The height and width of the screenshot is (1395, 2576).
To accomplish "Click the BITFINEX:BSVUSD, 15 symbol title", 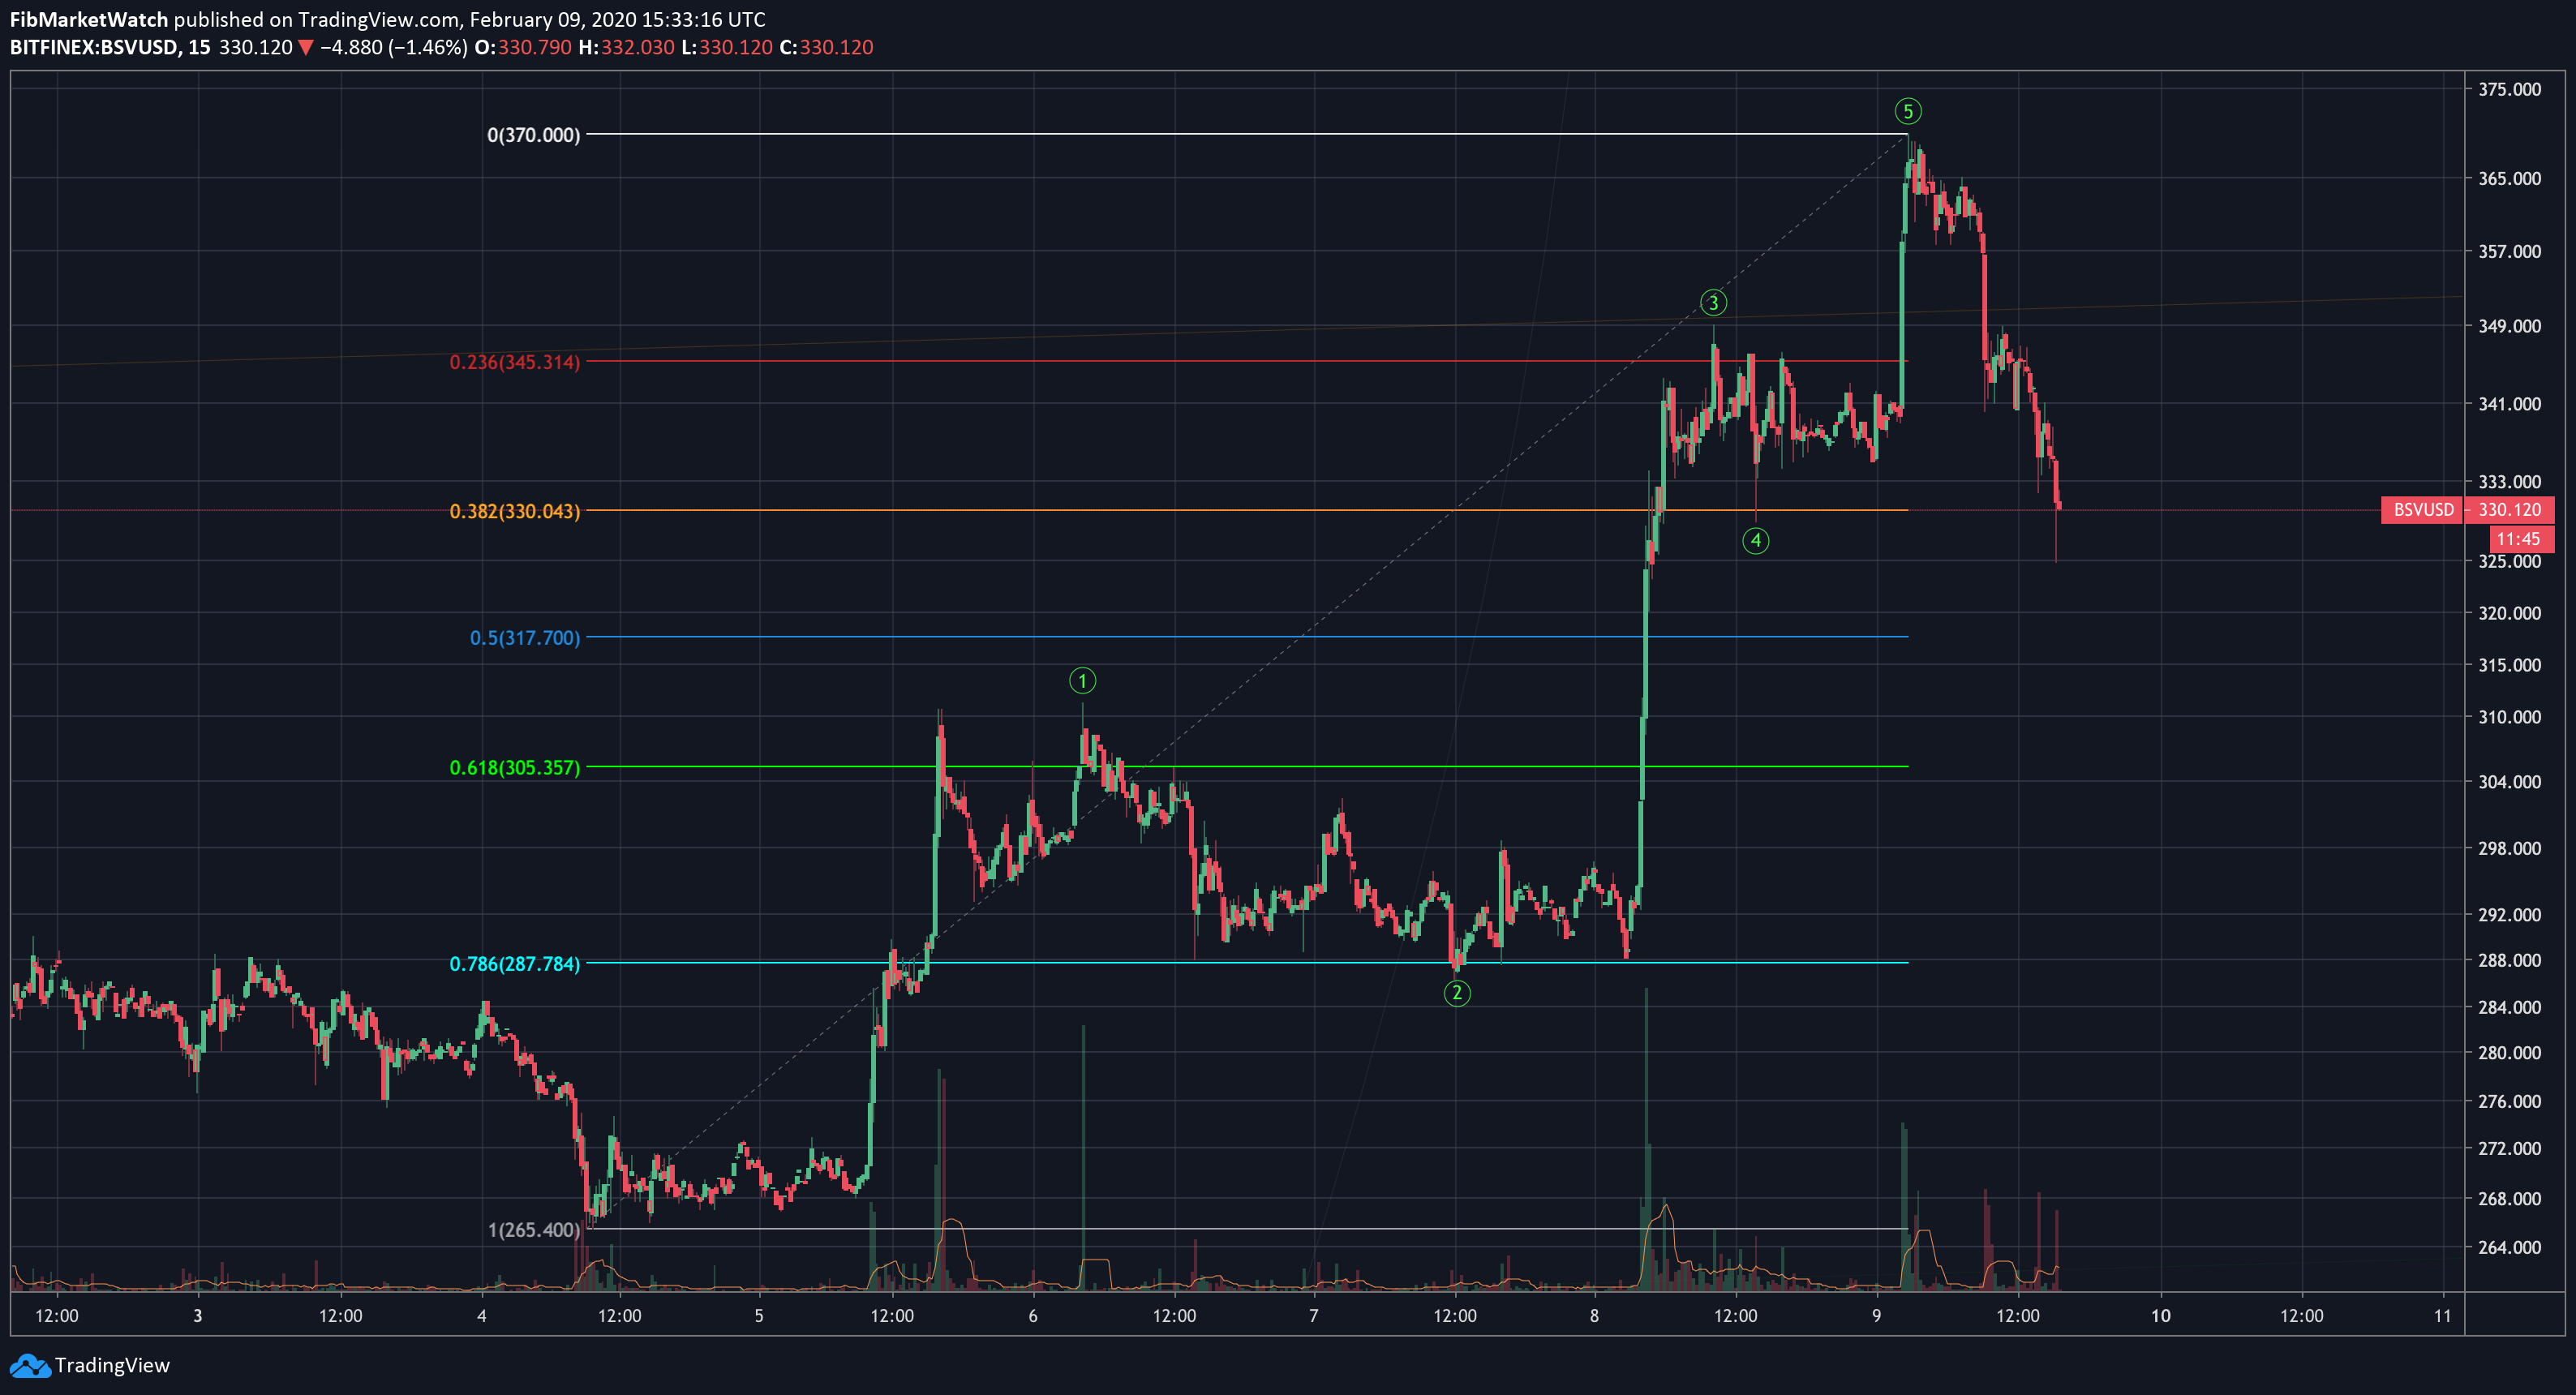I will [110, 47].
